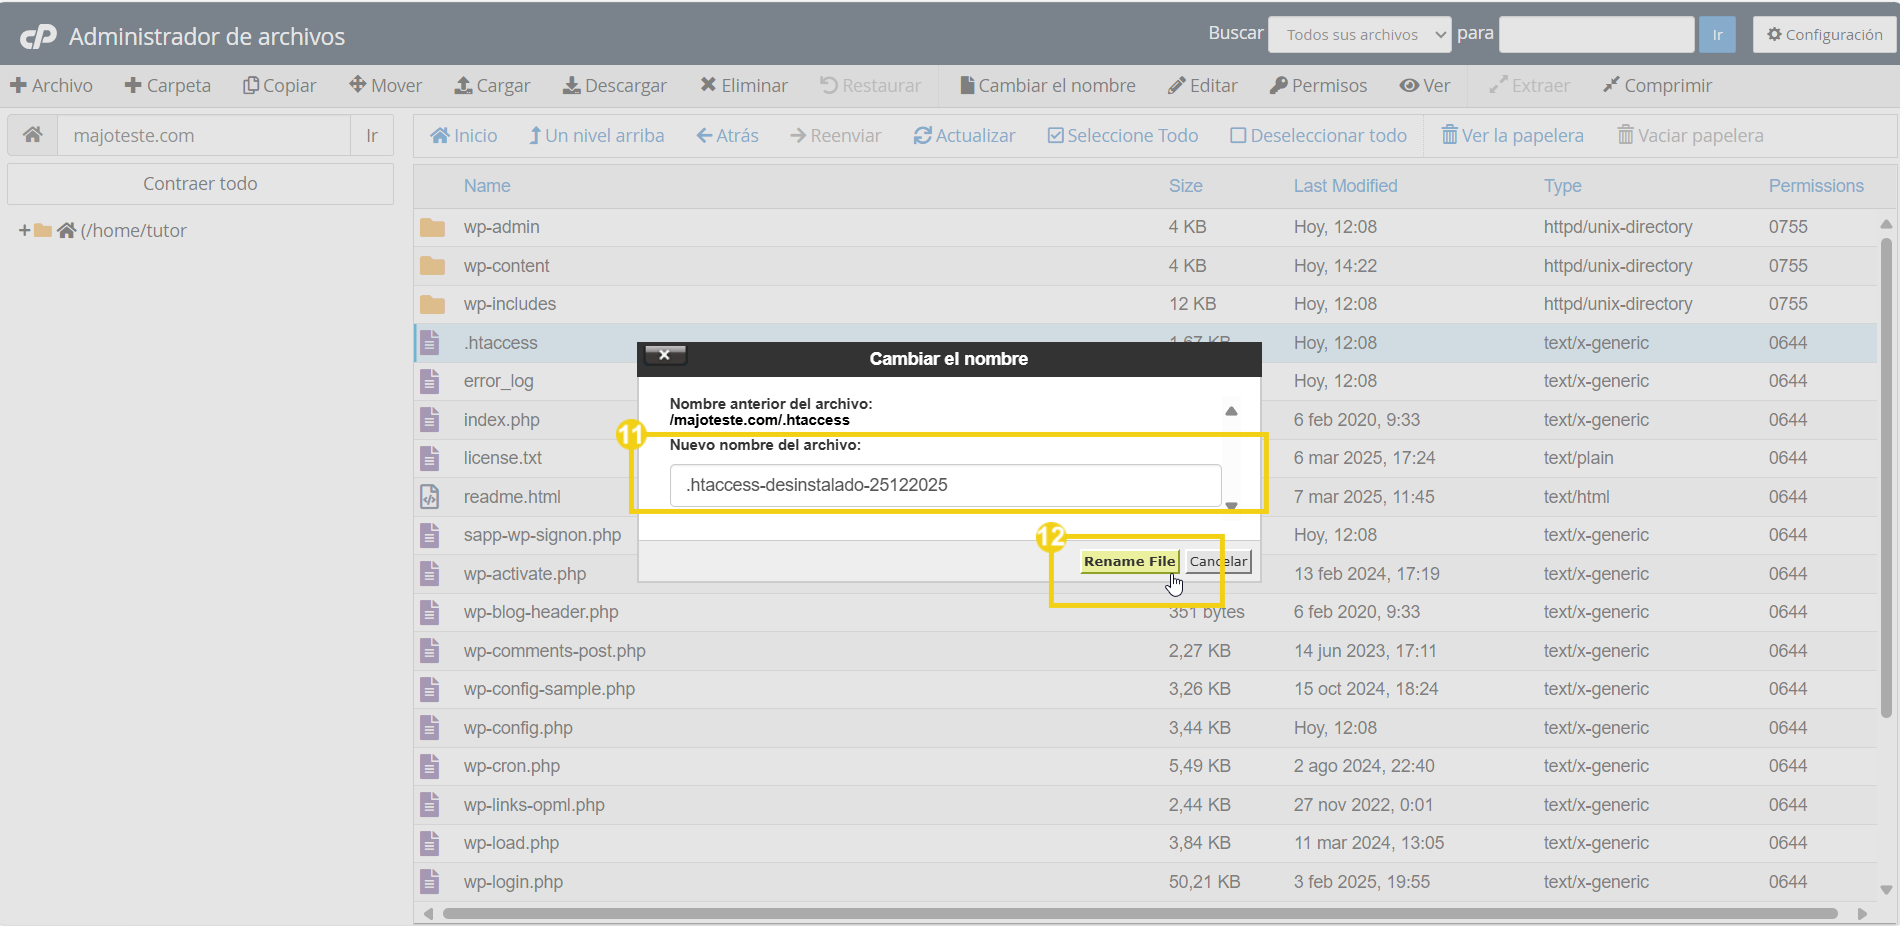This screenshot has height=926, width=1900.
Task: Click Seleccione Todo checkbox button
Action: tap(1123, 135)
